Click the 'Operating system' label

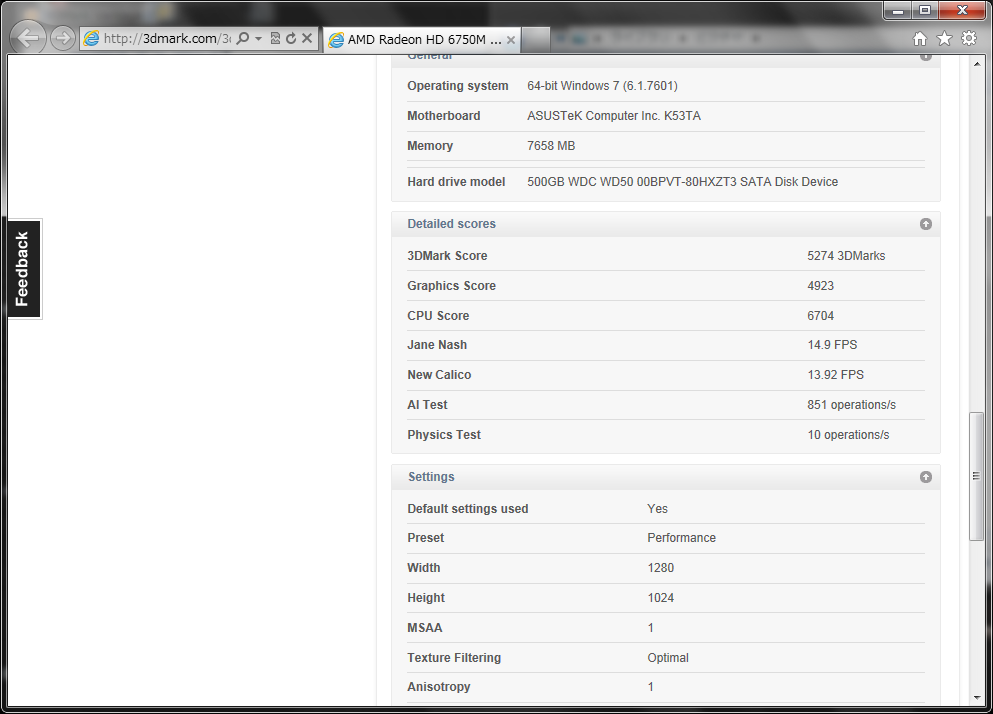click(x=457, y=86)
